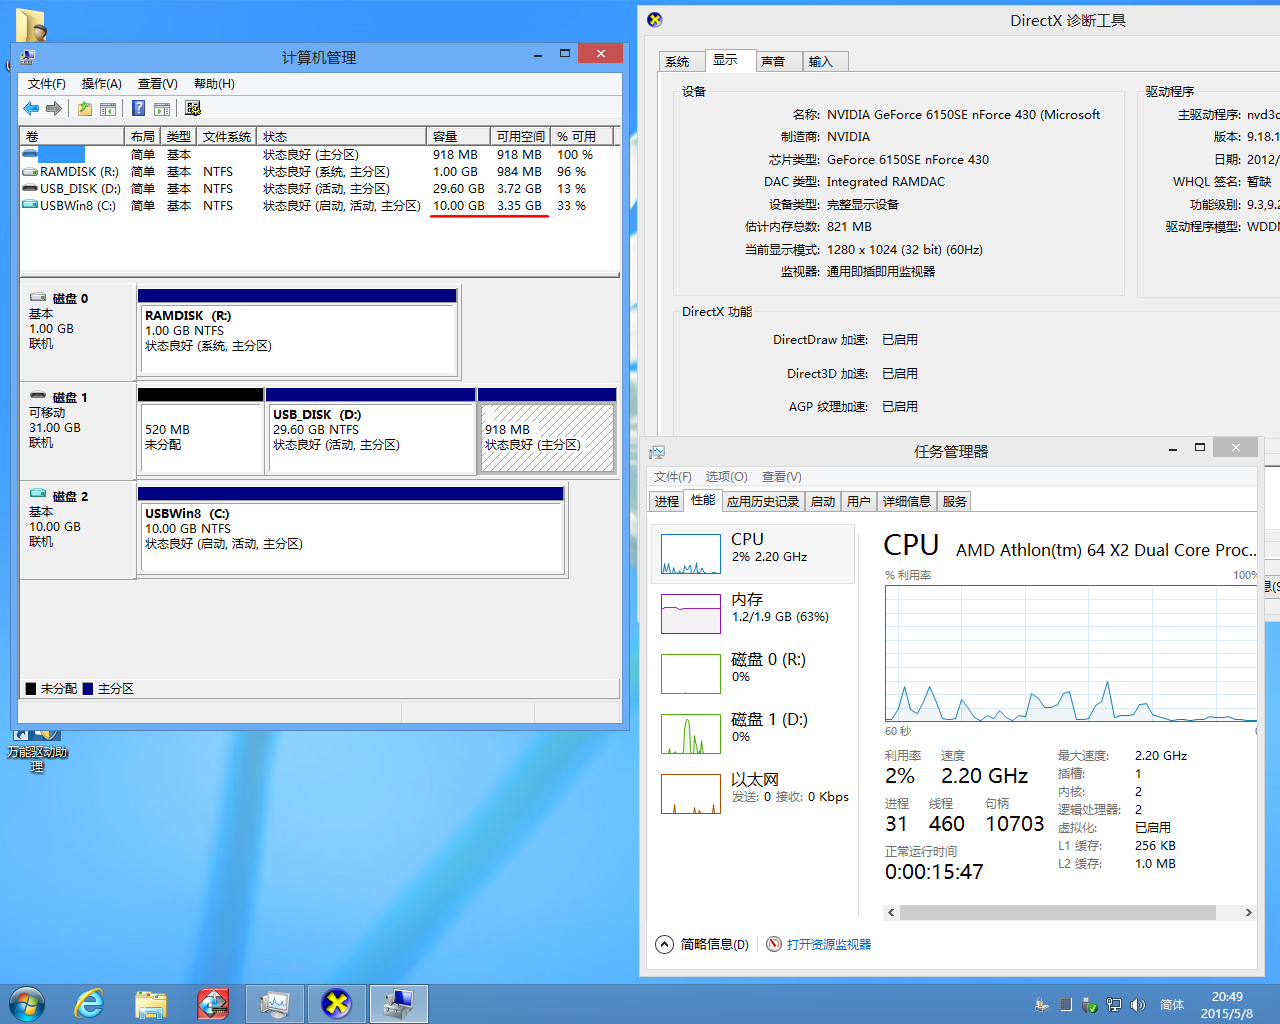Viewport: 1280px width, 1024px height.
Task: Collapse to 简略信息(D) view
Action: point(703,944)
